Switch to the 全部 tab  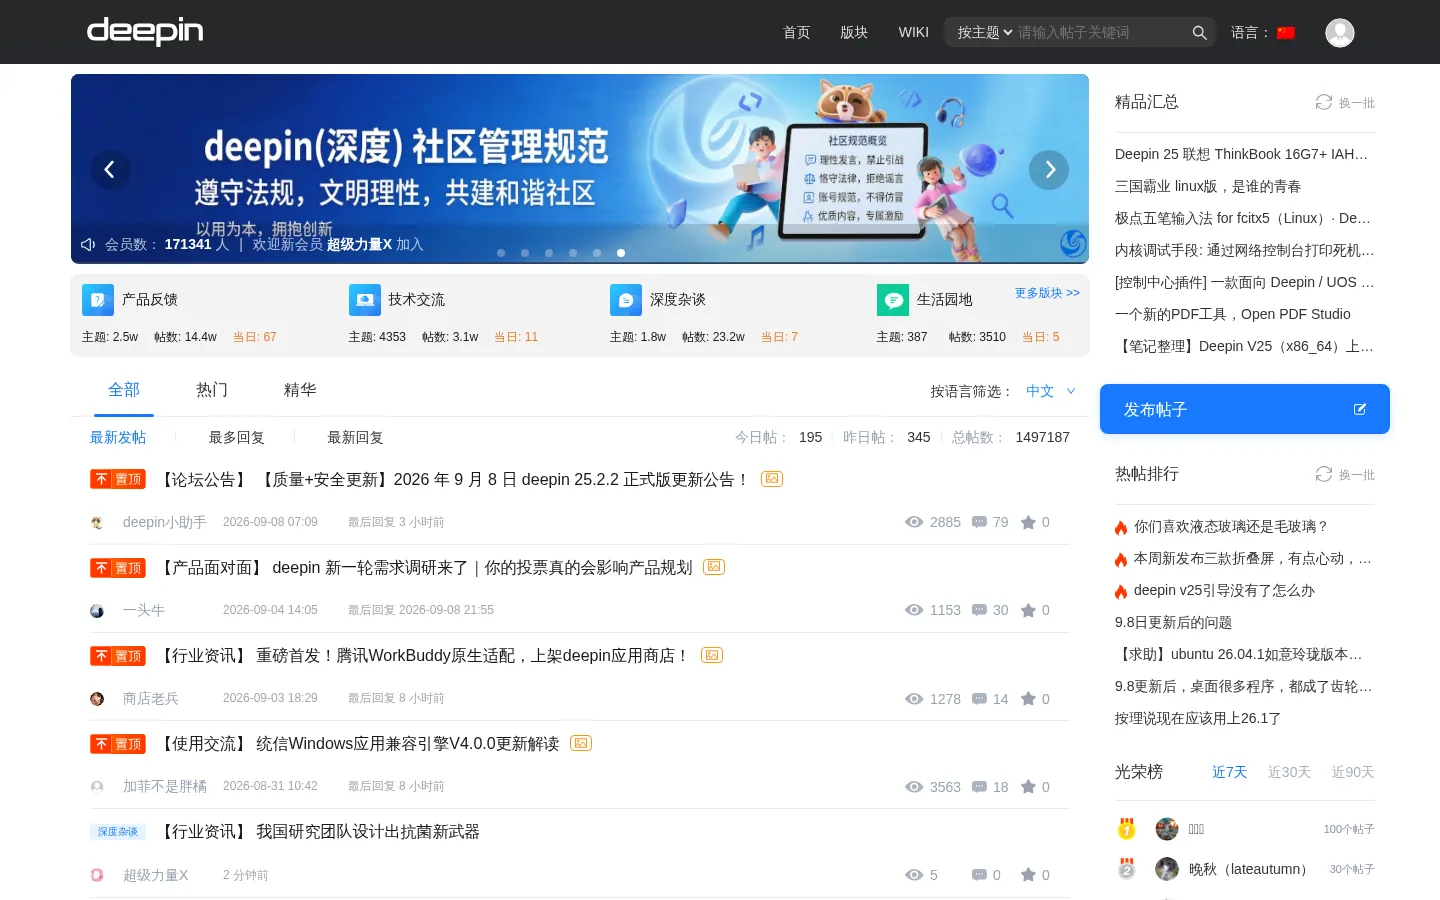124,390
